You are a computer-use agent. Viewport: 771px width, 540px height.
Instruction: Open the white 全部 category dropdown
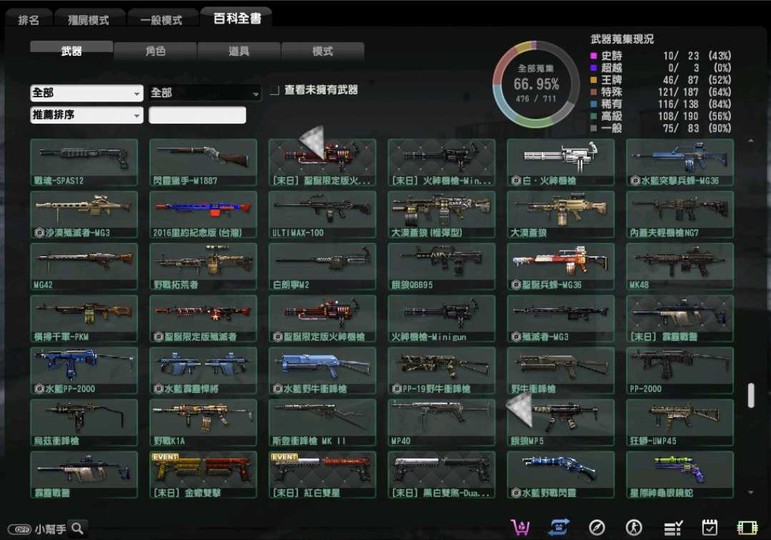(87, 92)
